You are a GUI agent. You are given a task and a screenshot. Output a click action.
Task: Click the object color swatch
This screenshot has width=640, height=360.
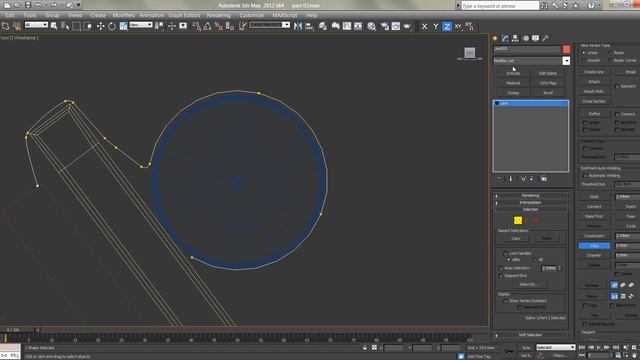click(x=566, y=49)
